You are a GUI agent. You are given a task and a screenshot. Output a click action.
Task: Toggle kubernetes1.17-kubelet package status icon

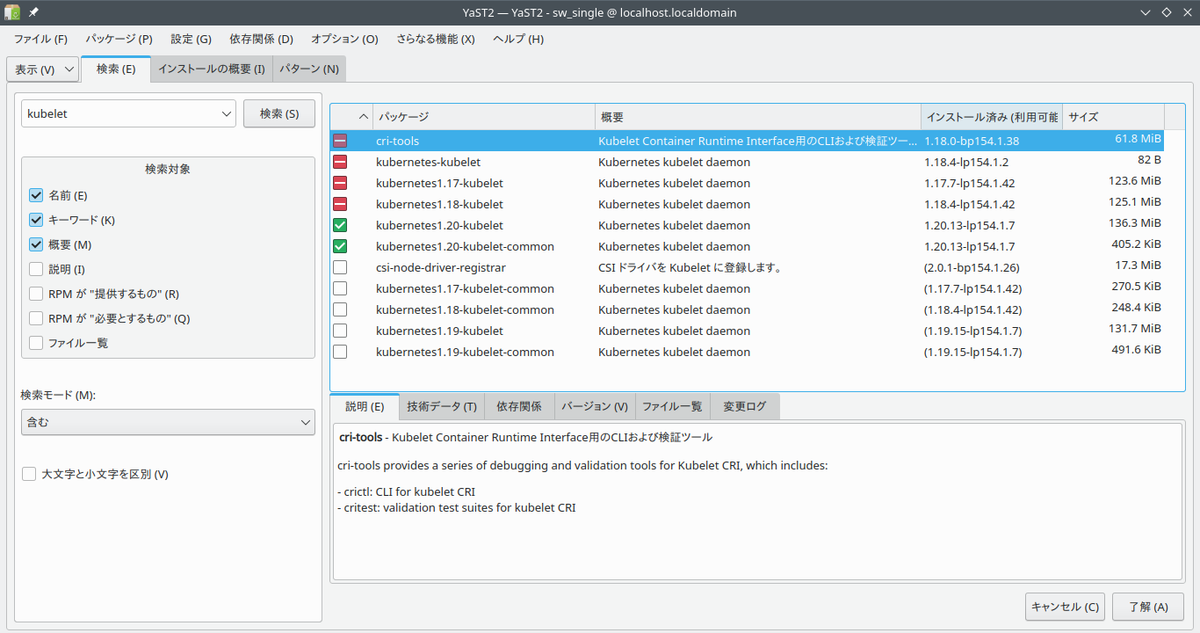click(340, 183)
